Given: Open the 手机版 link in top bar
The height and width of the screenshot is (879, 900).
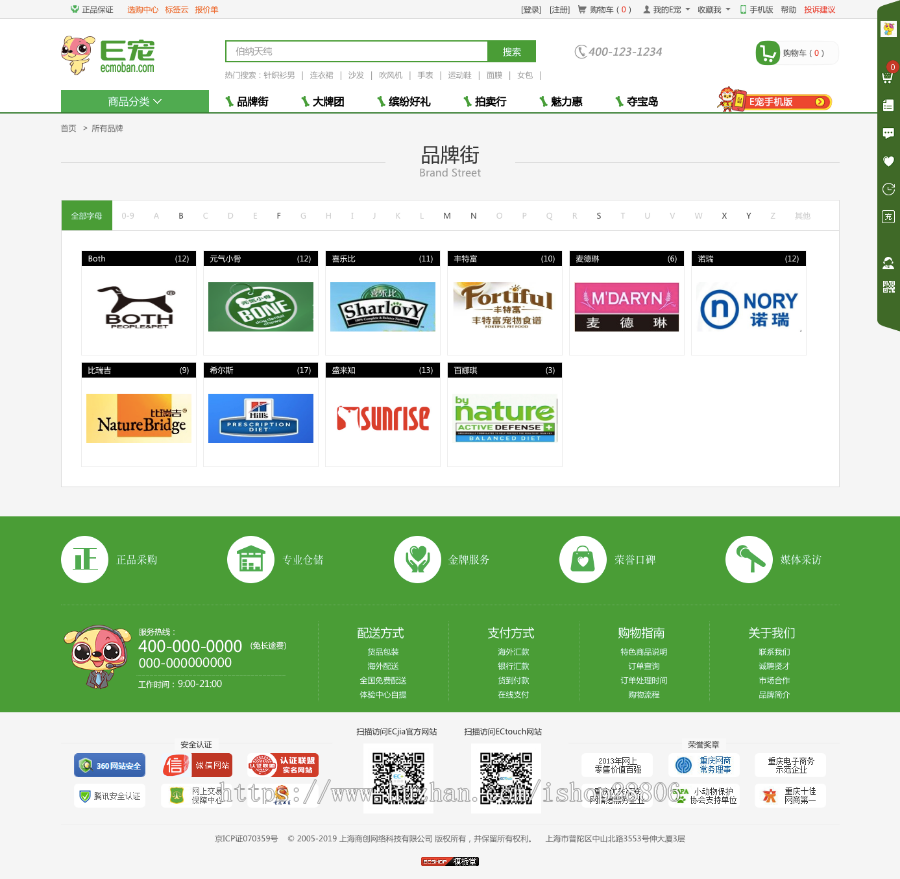Looking at the screenshot, I should tap(757, 10).
